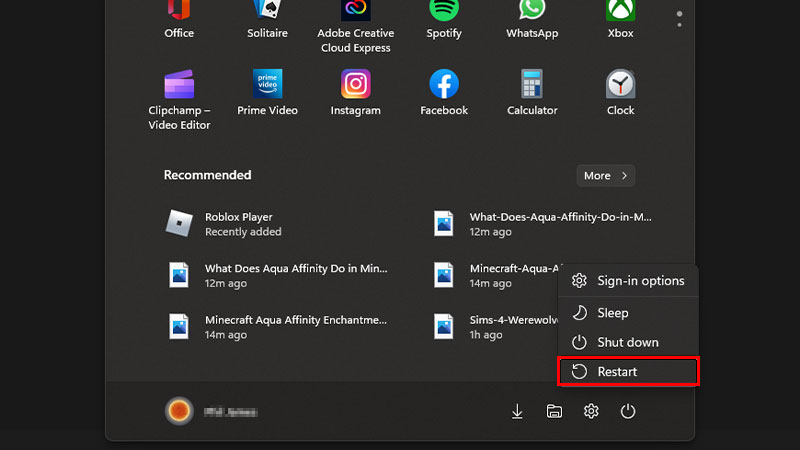This screenshot has height=450, width=800.
Task: Open WhatsApp from pinned apps
Action: point(532,19)
